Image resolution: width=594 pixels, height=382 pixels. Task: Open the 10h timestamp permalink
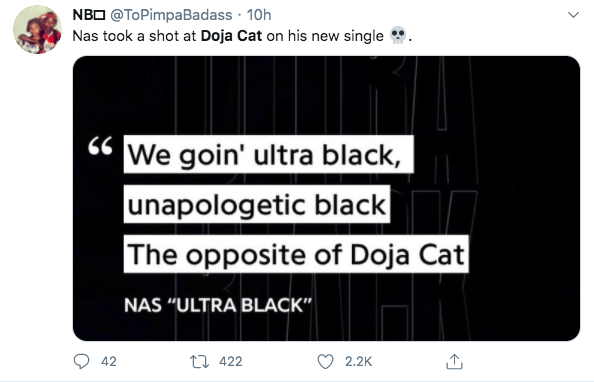coord(259,15)
